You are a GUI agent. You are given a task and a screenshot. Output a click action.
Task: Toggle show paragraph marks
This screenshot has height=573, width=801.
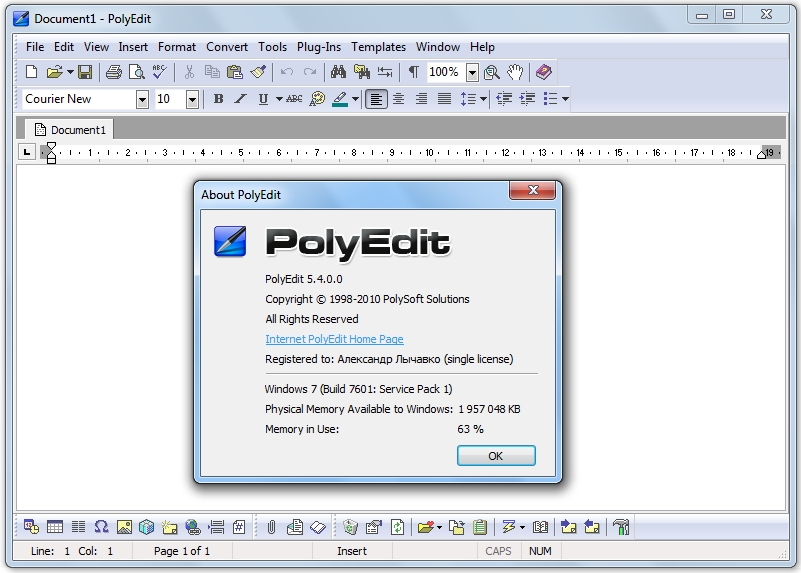coord(414,72)
